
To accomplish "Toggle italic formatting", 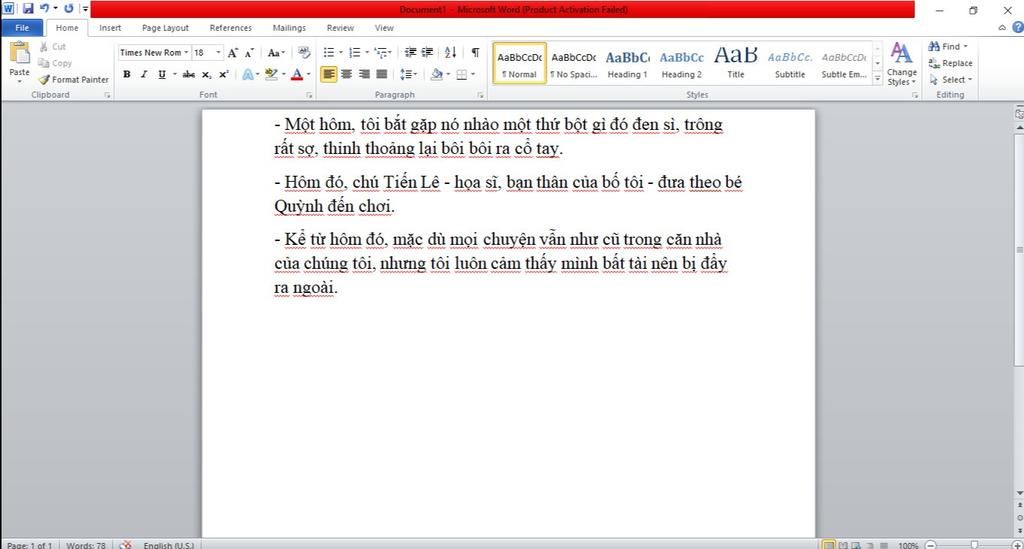I will click(x=144, y=74).
